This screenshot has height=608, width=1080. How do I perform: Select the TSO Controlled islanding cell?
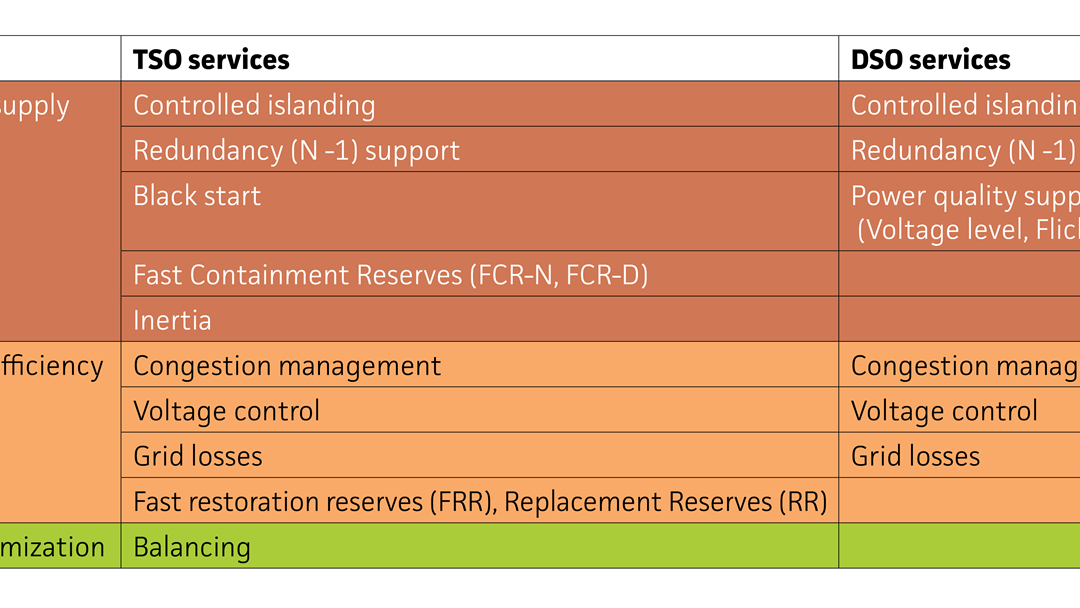479,104
